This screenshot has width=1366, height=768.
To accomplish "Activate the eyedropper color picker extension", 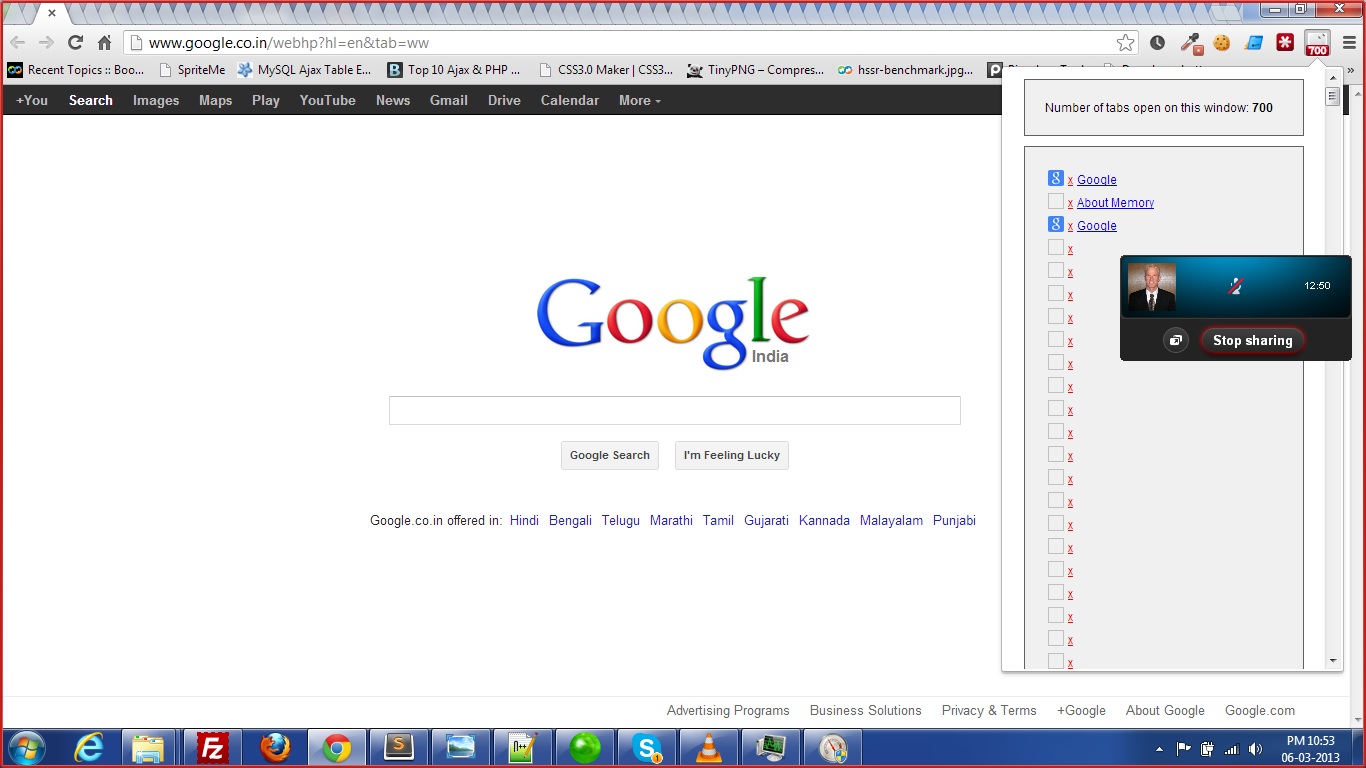I will (1190, 43).
